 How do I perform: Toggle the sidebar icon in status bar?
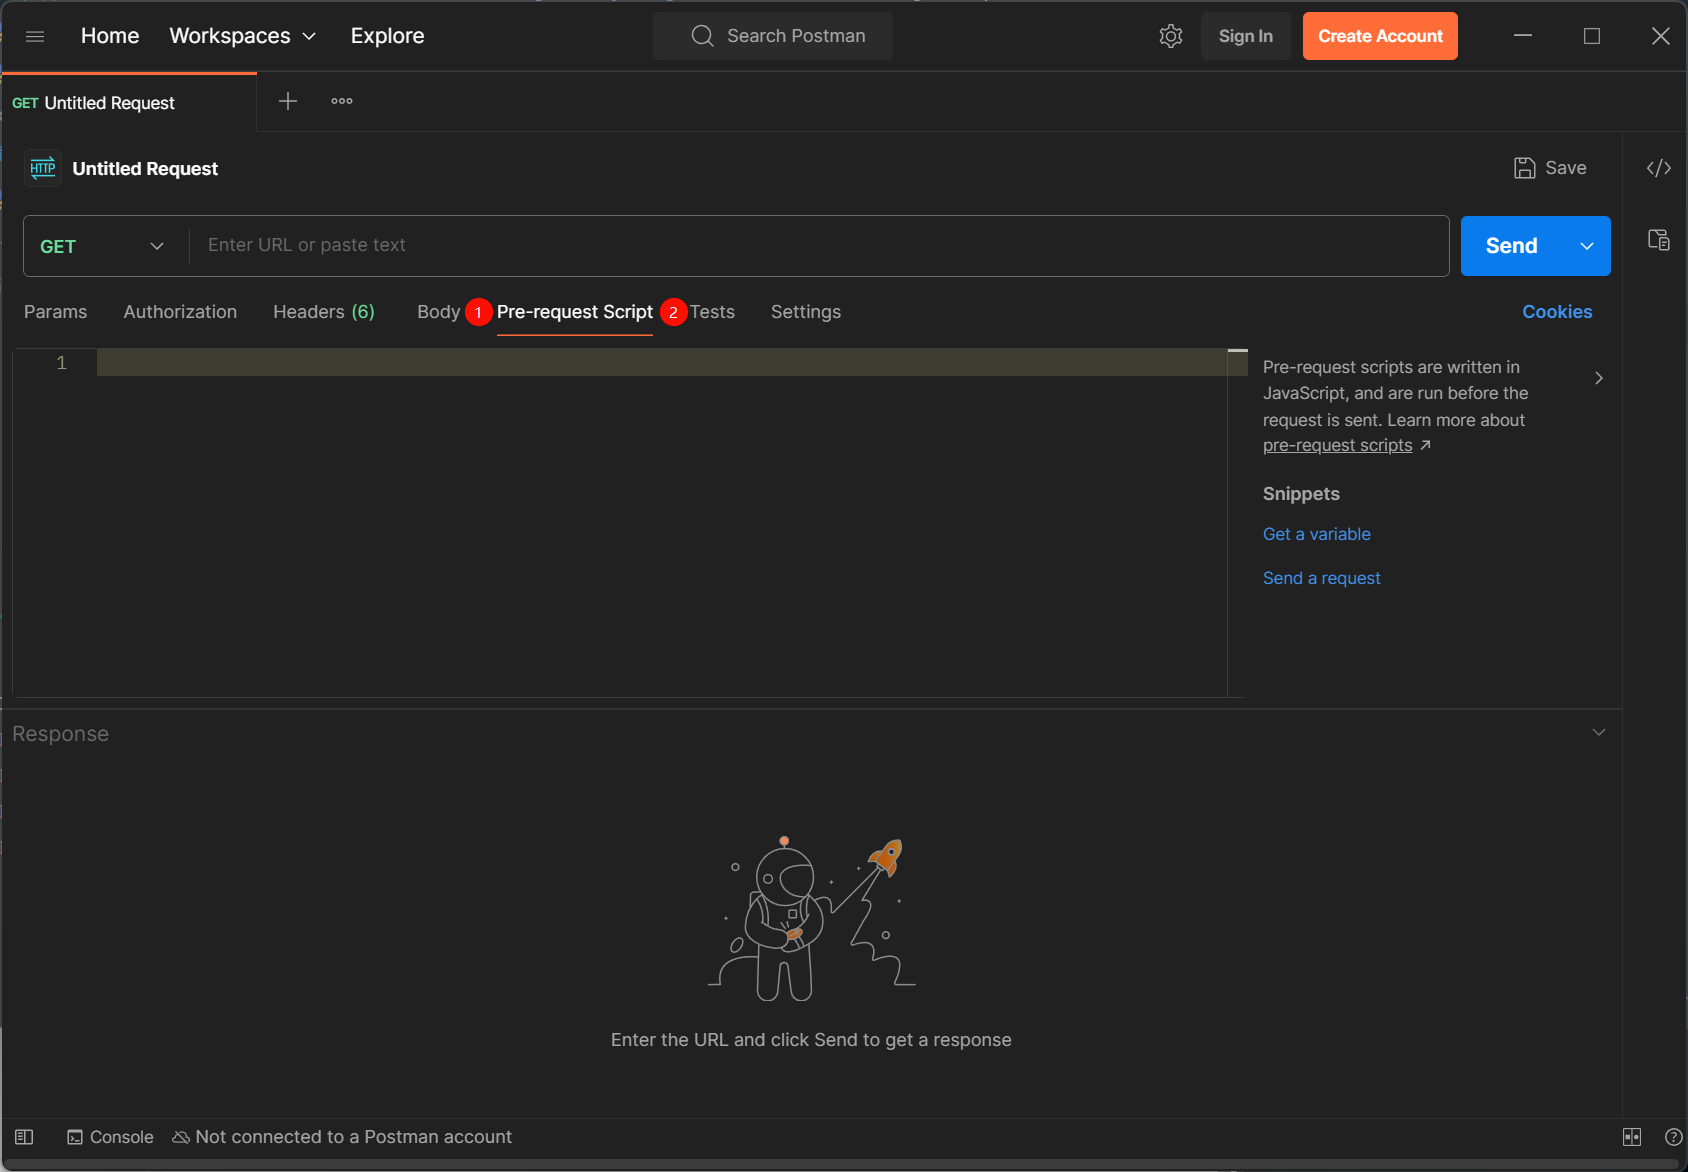coord(25,1137)
